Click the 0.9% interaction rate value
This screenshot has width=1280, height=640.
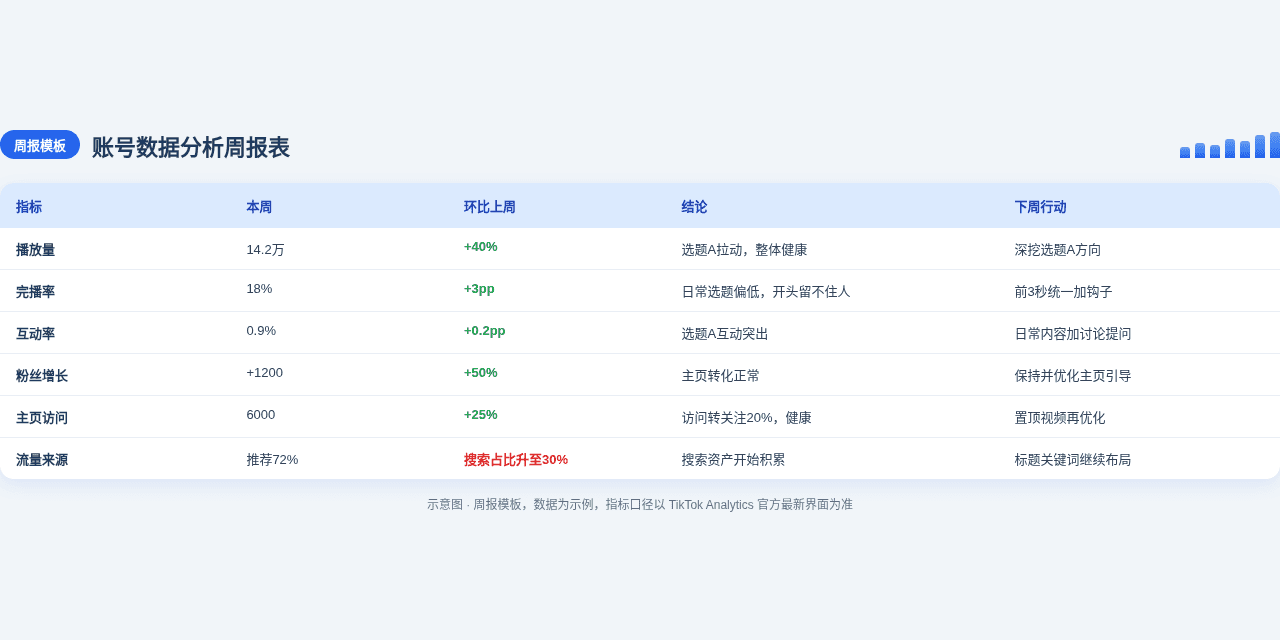[x=261, y=331]
